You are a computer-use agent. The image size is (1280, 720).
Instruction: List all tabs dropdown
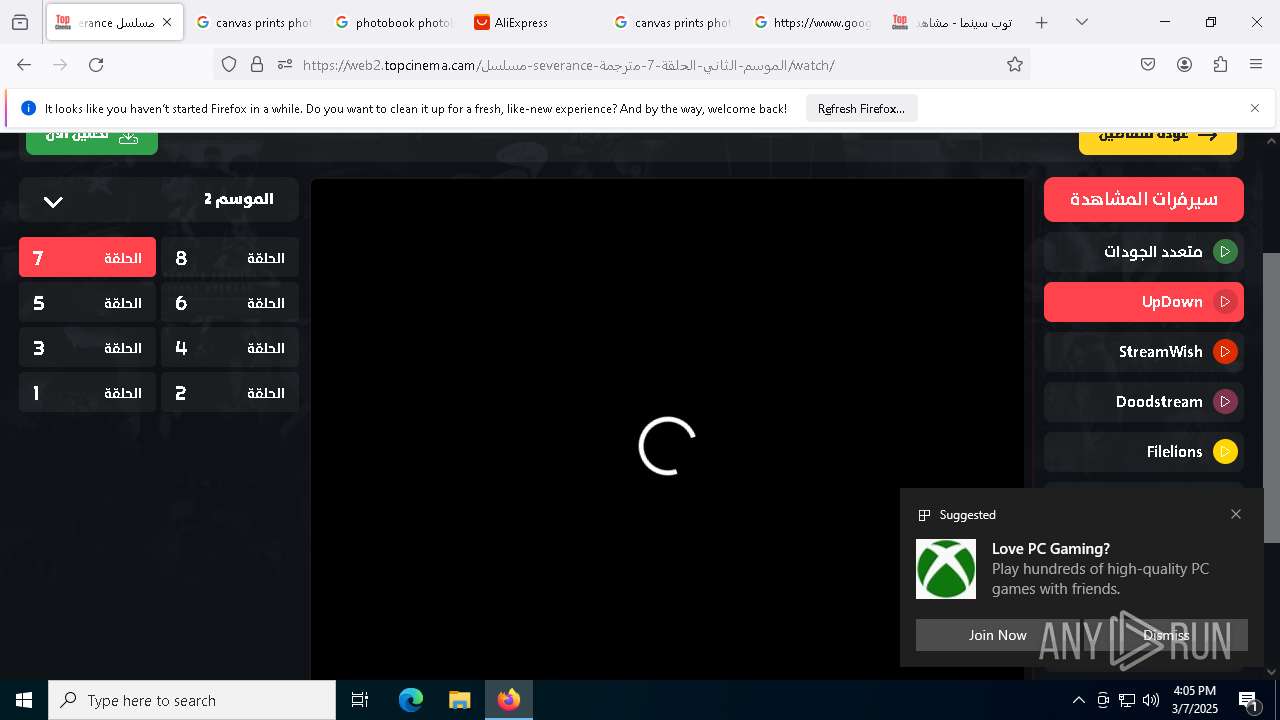click(1081, 22)
